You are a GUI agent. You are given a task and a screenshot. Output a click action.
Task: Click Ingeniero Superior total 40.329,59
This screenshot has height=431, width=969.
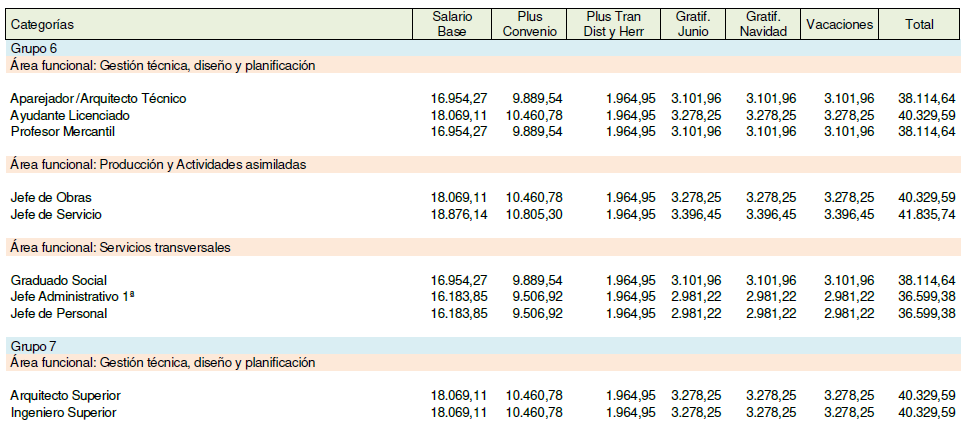click(927, 412)
